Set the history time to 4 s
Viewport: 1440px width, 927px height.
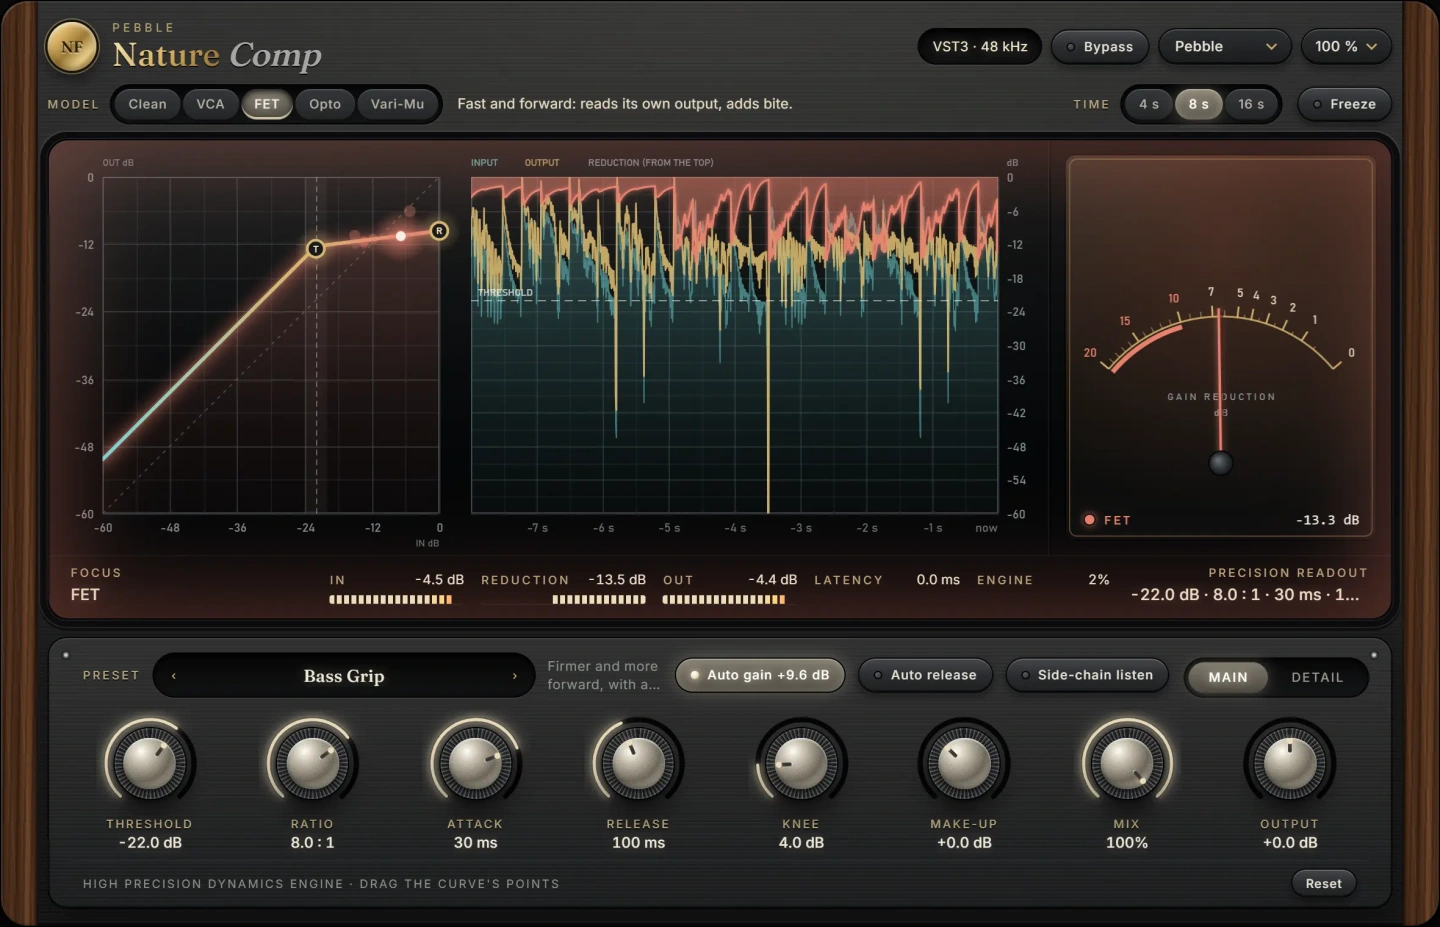1149,104
